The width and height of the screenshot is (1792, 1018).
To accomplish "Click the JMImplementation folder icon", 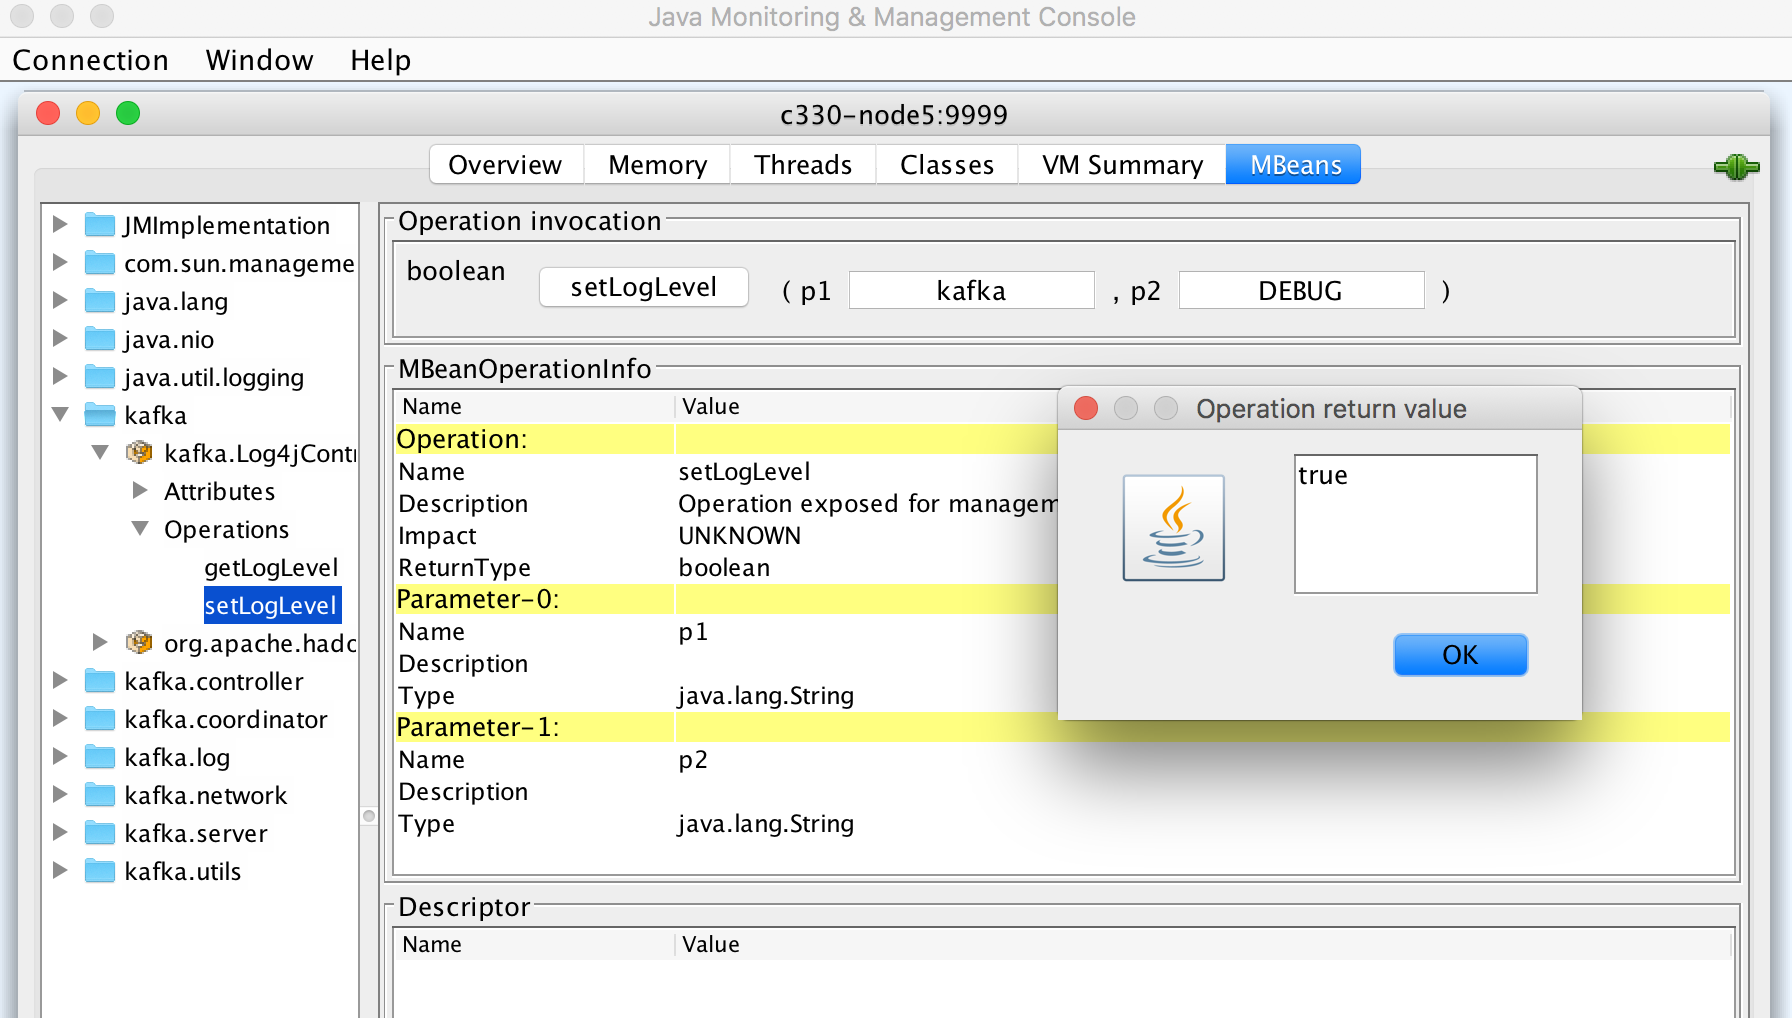I will tap(100, 225).
